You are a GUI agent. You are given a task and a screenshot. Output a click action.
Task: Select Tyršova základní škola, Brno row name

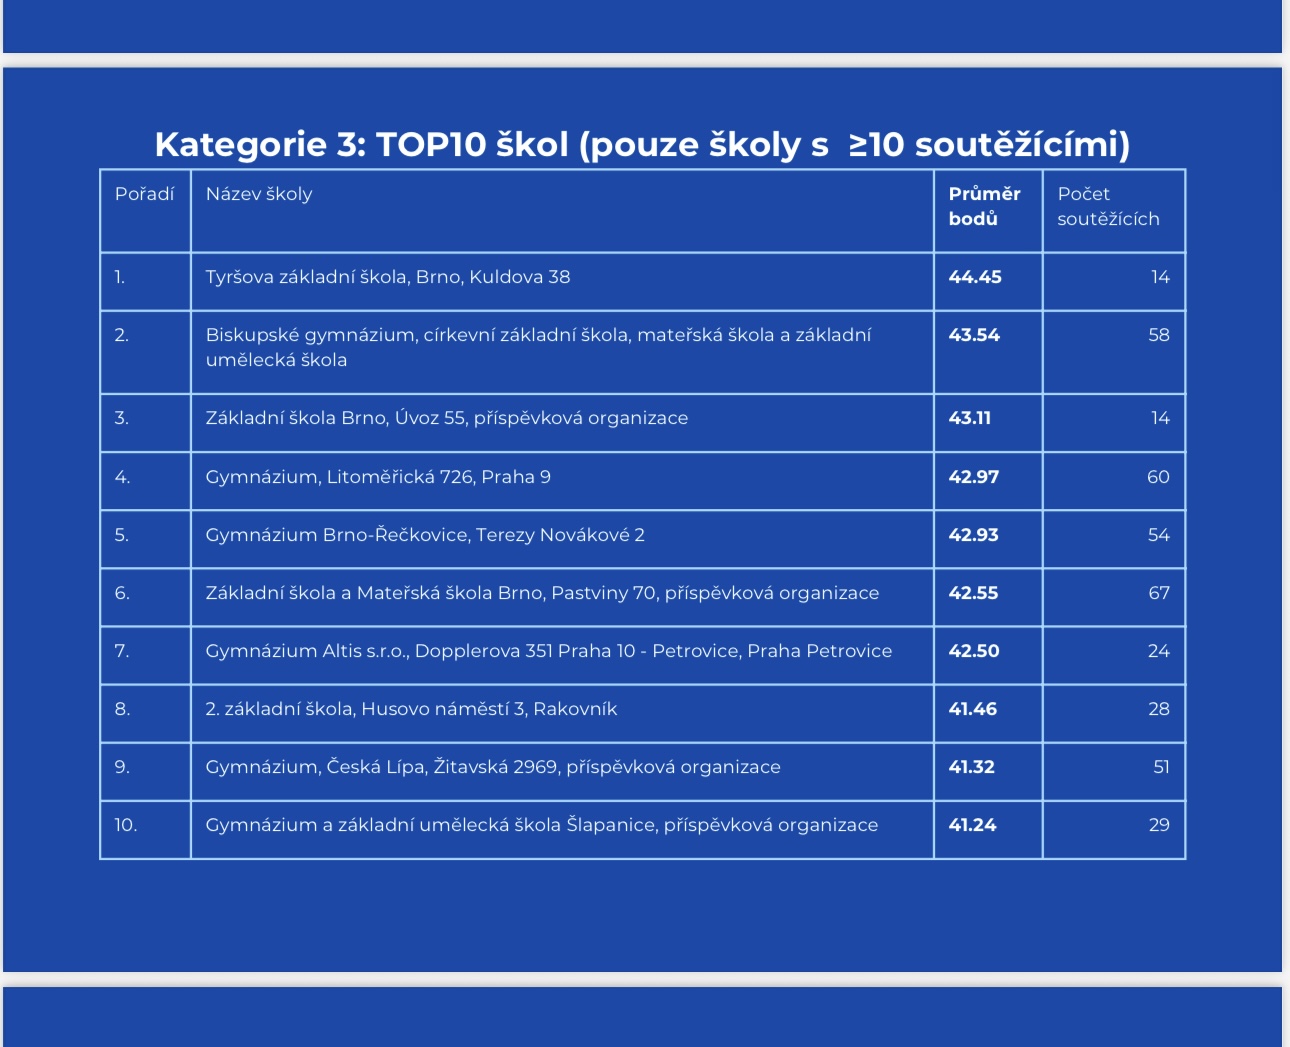tap(388, 277)
